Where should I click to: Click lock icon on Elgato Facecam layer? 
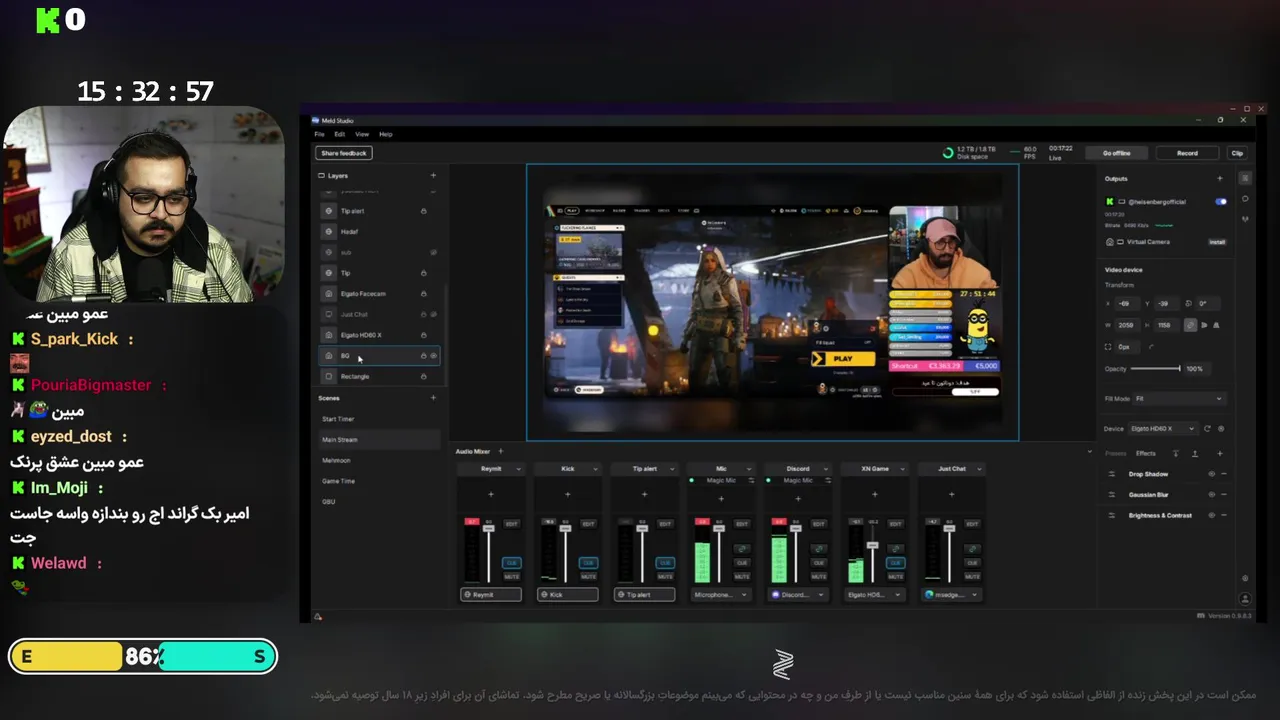pos(423,294)
